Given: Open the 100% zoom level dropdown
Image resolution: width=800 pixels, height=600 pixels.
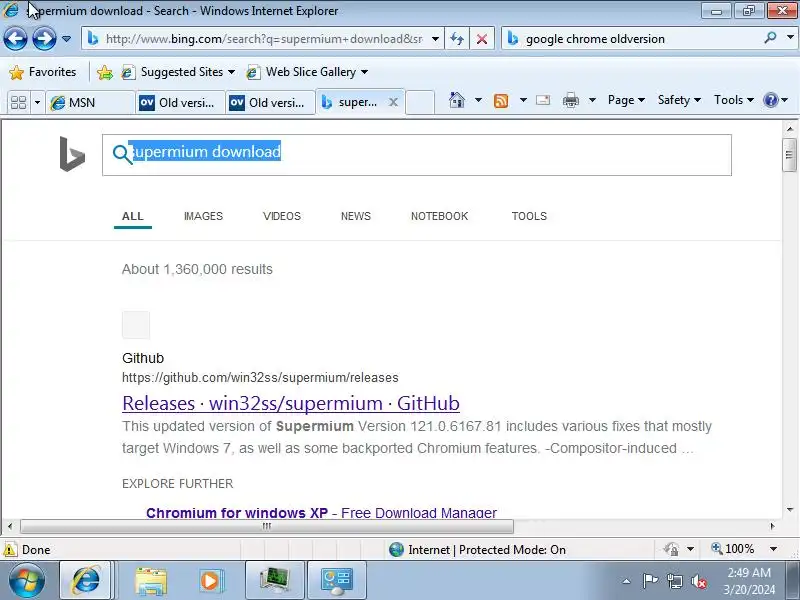Looking at the screenshot, I should pyautogui.click(x=773, y=549).
